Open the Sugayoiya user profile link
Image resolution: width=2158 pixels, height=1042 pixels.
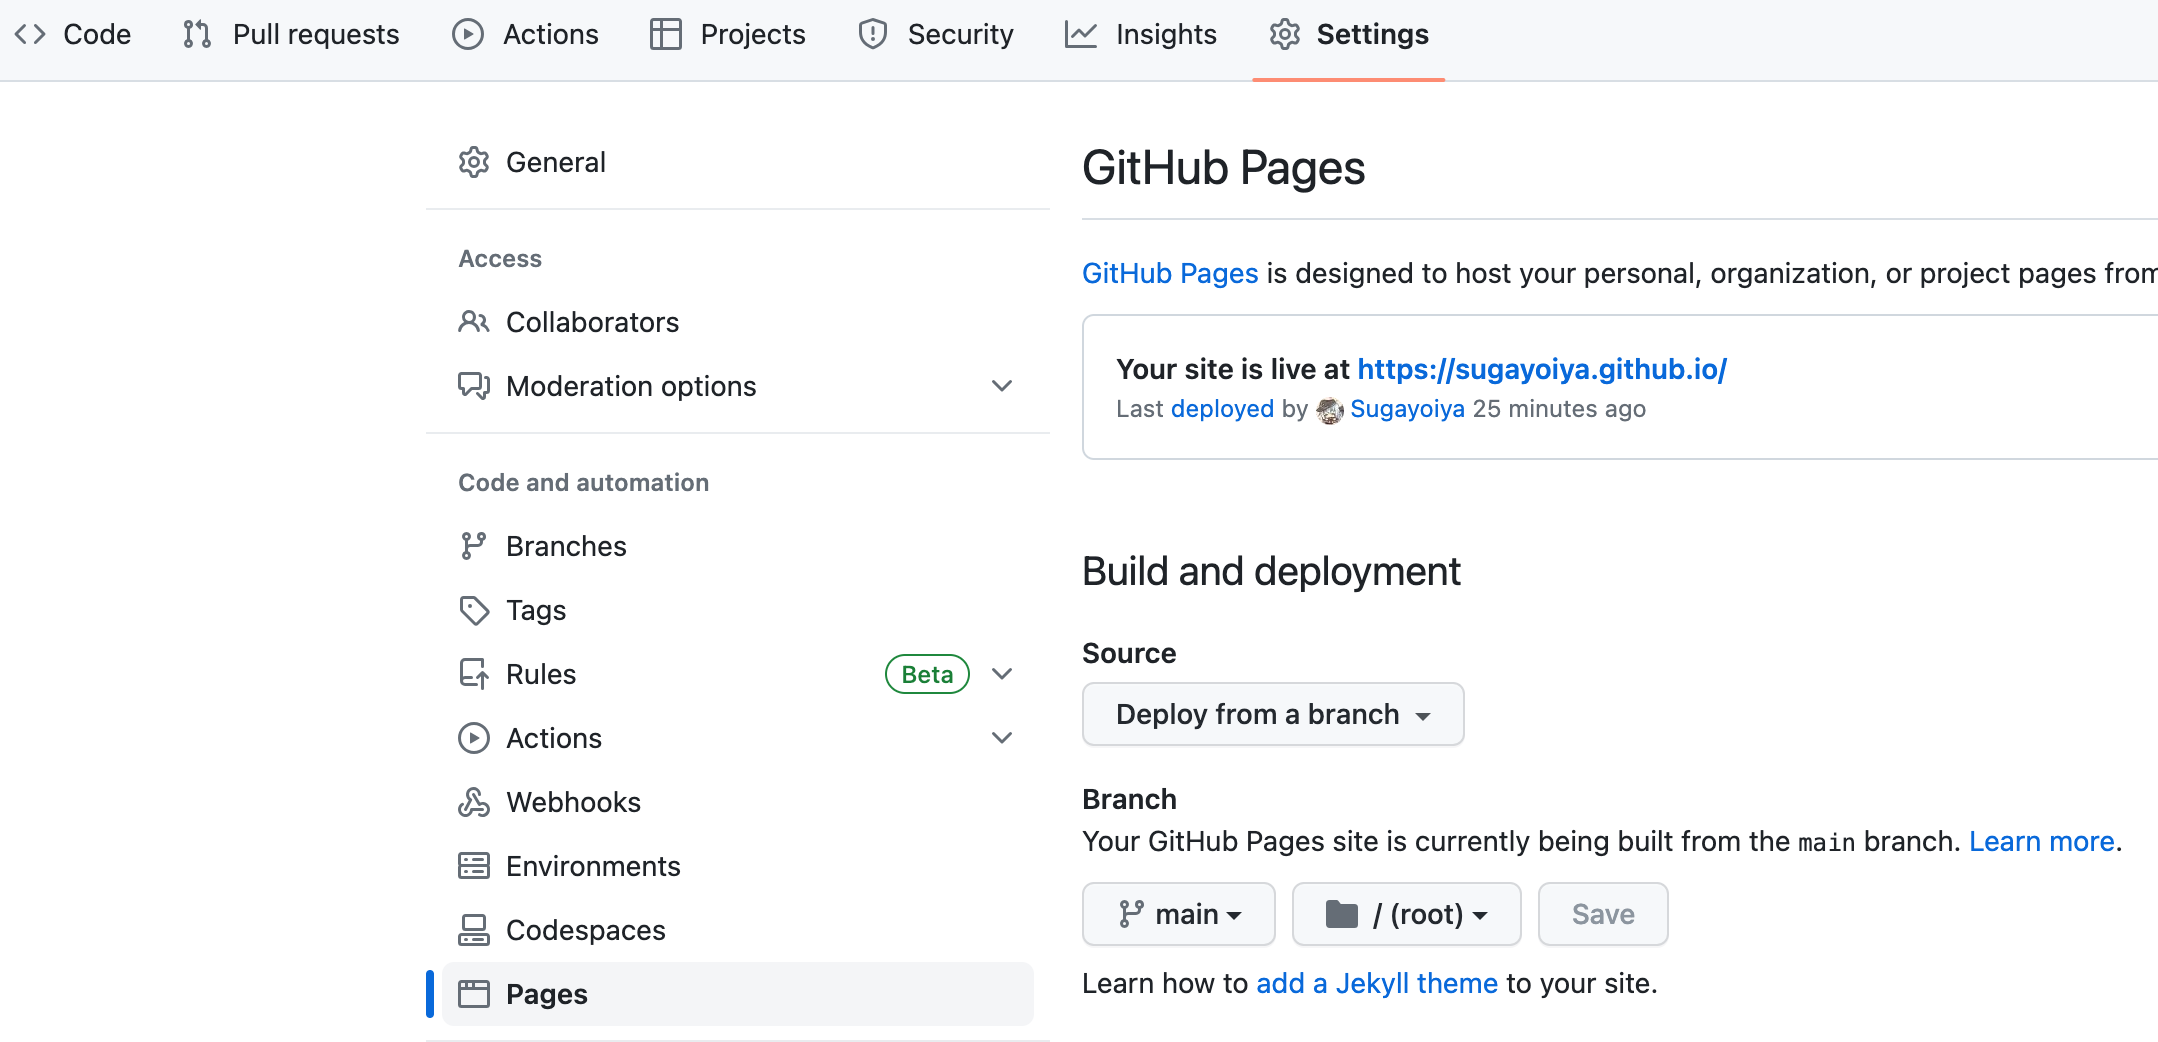coord(1407,409)
